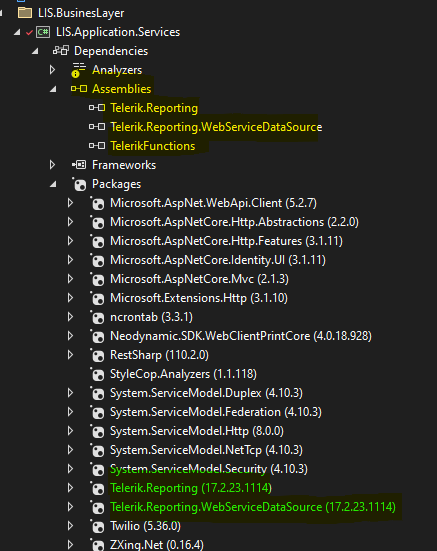437x551 pixels.
Task: Click the package icon for System.ServiceModel.Duplex
Action: coord(97,393)
